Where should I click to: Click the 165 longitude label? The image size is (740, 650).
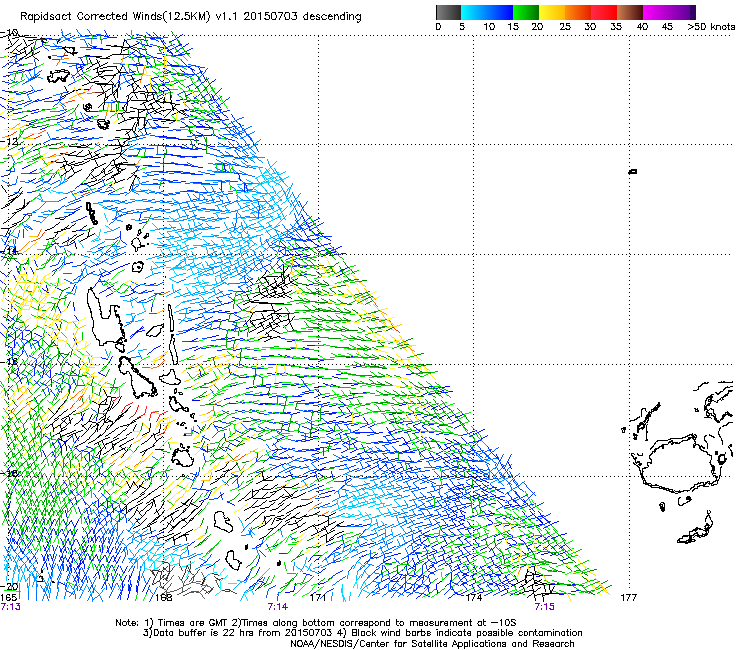point(8,598)
